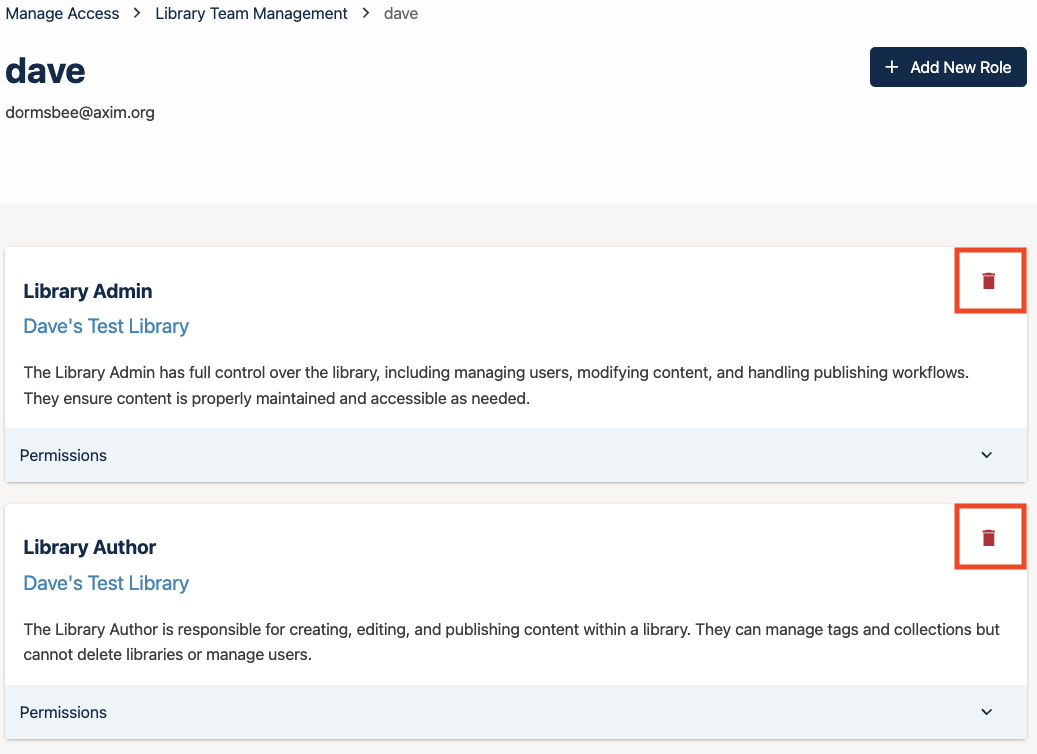Image resolution: width=1037 pixels, height=754 pixels.
Task: Click breadcrumb arrow before dave
Action: 366,14
